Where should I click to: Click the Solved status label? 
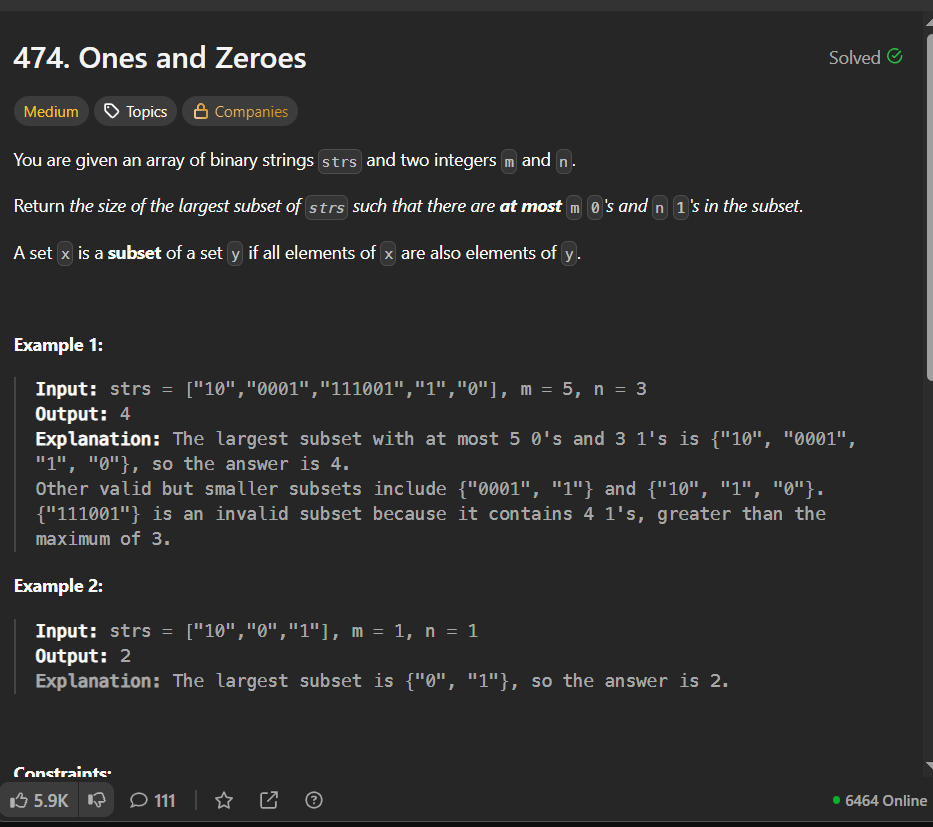coord(854,58)
